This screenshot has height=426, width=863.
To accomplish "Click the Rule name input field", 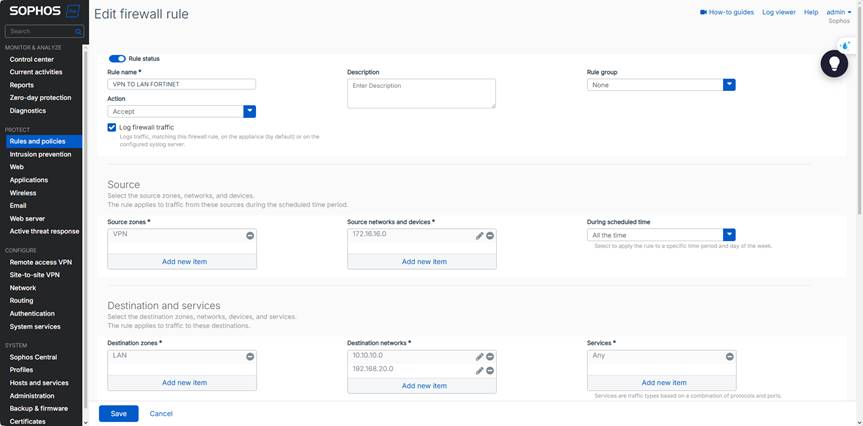I will [x=181, y=85].
